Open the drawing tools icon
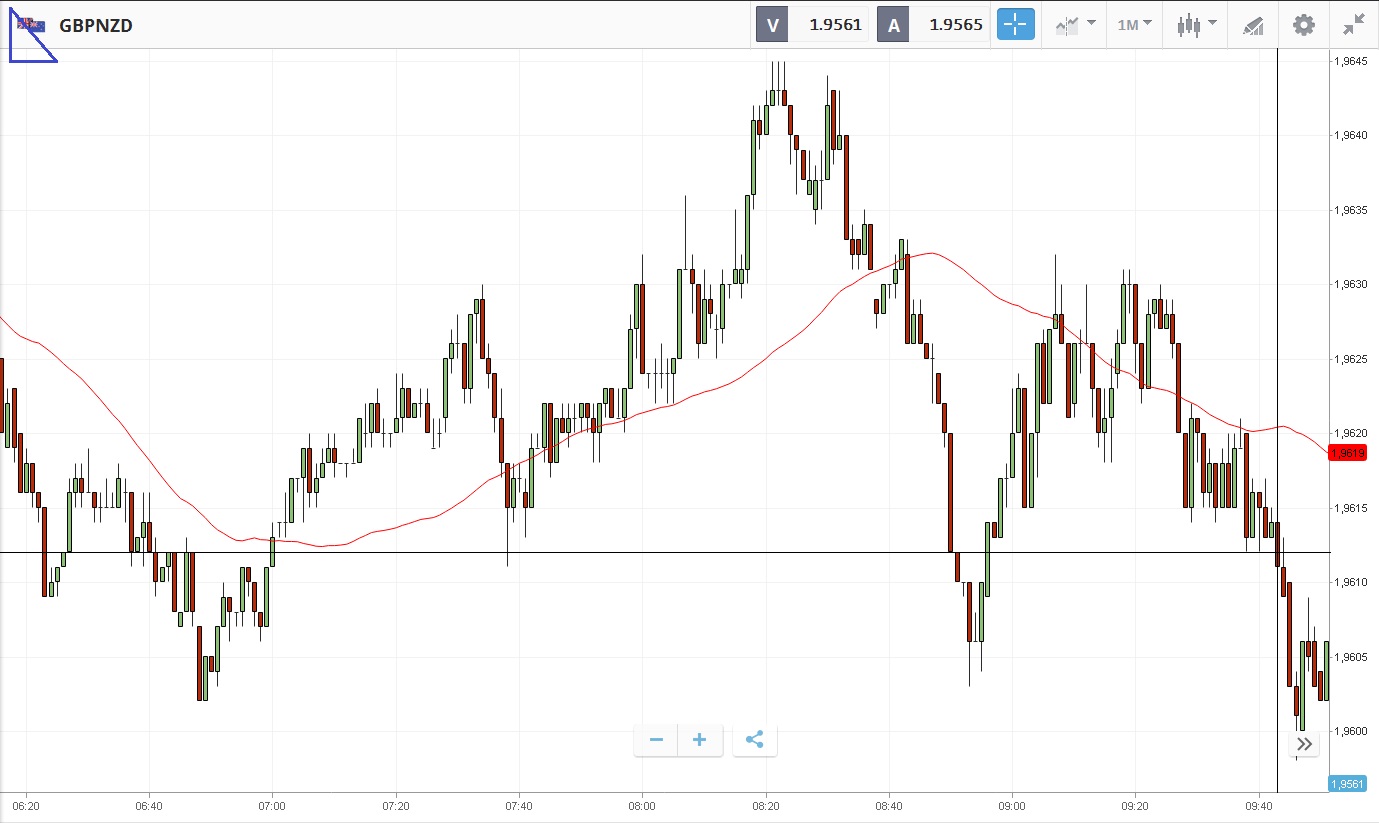The image size is (1379, 823). point(1253,25)
